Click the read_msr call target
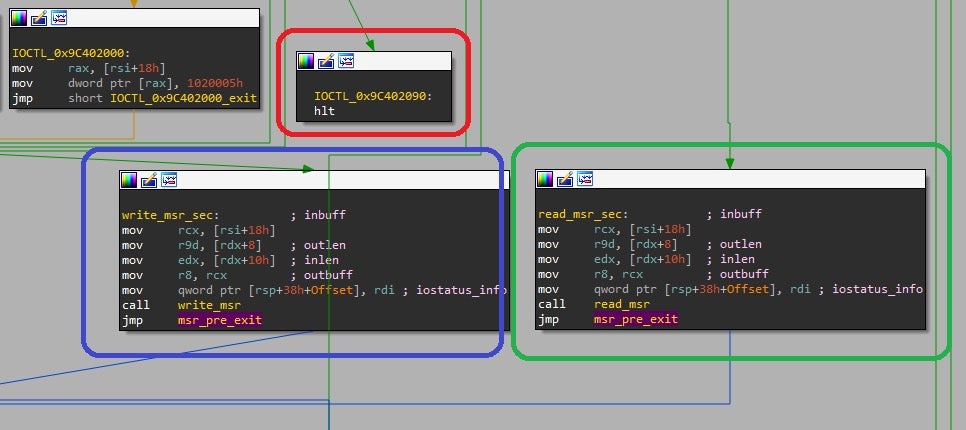Screen dimensions: 966x430 (x=618, y=304)
